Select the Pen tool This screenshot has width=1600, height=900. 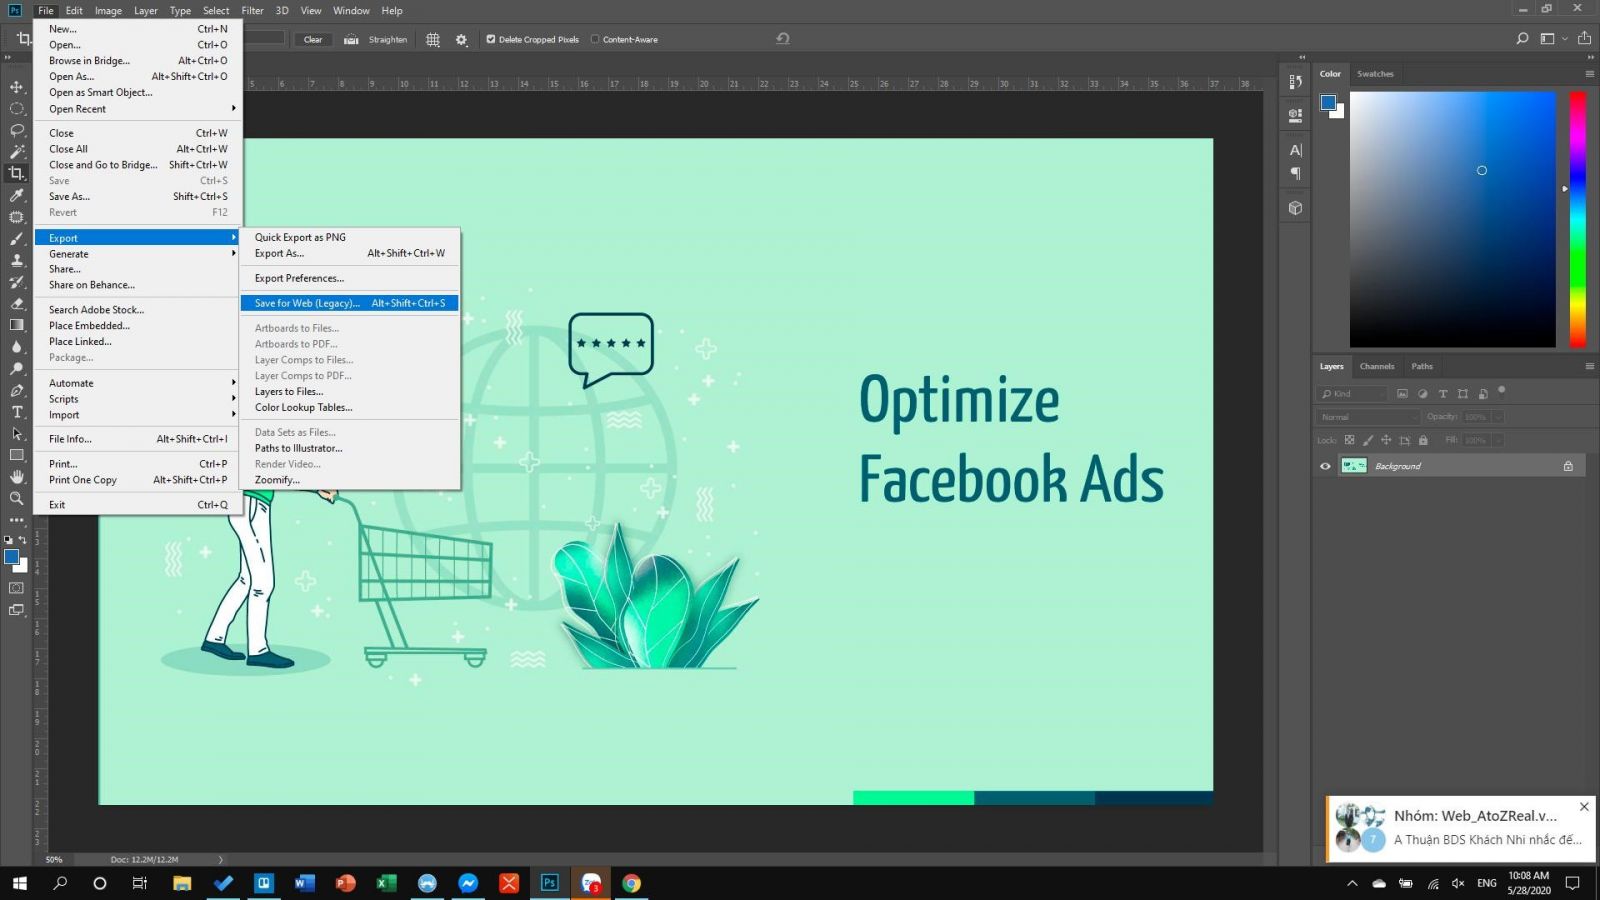click(16, 390)
